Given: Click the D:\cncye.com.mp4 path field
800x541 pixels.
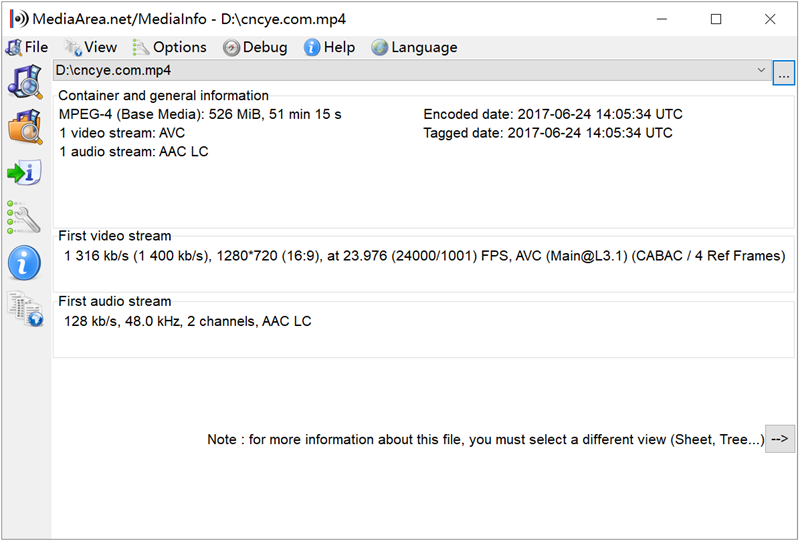Looking at the screenshot, I should click(400, 71).
